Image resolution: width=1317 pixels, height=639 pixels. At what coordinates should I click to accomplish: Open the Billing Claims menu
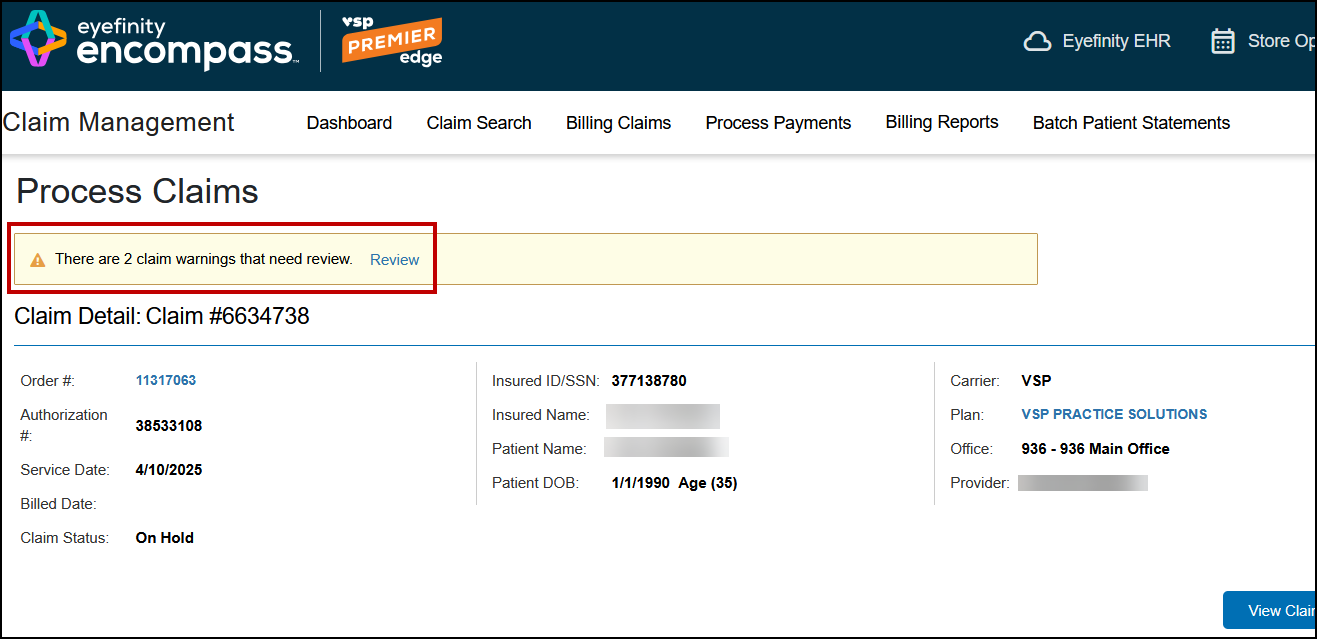618,123
